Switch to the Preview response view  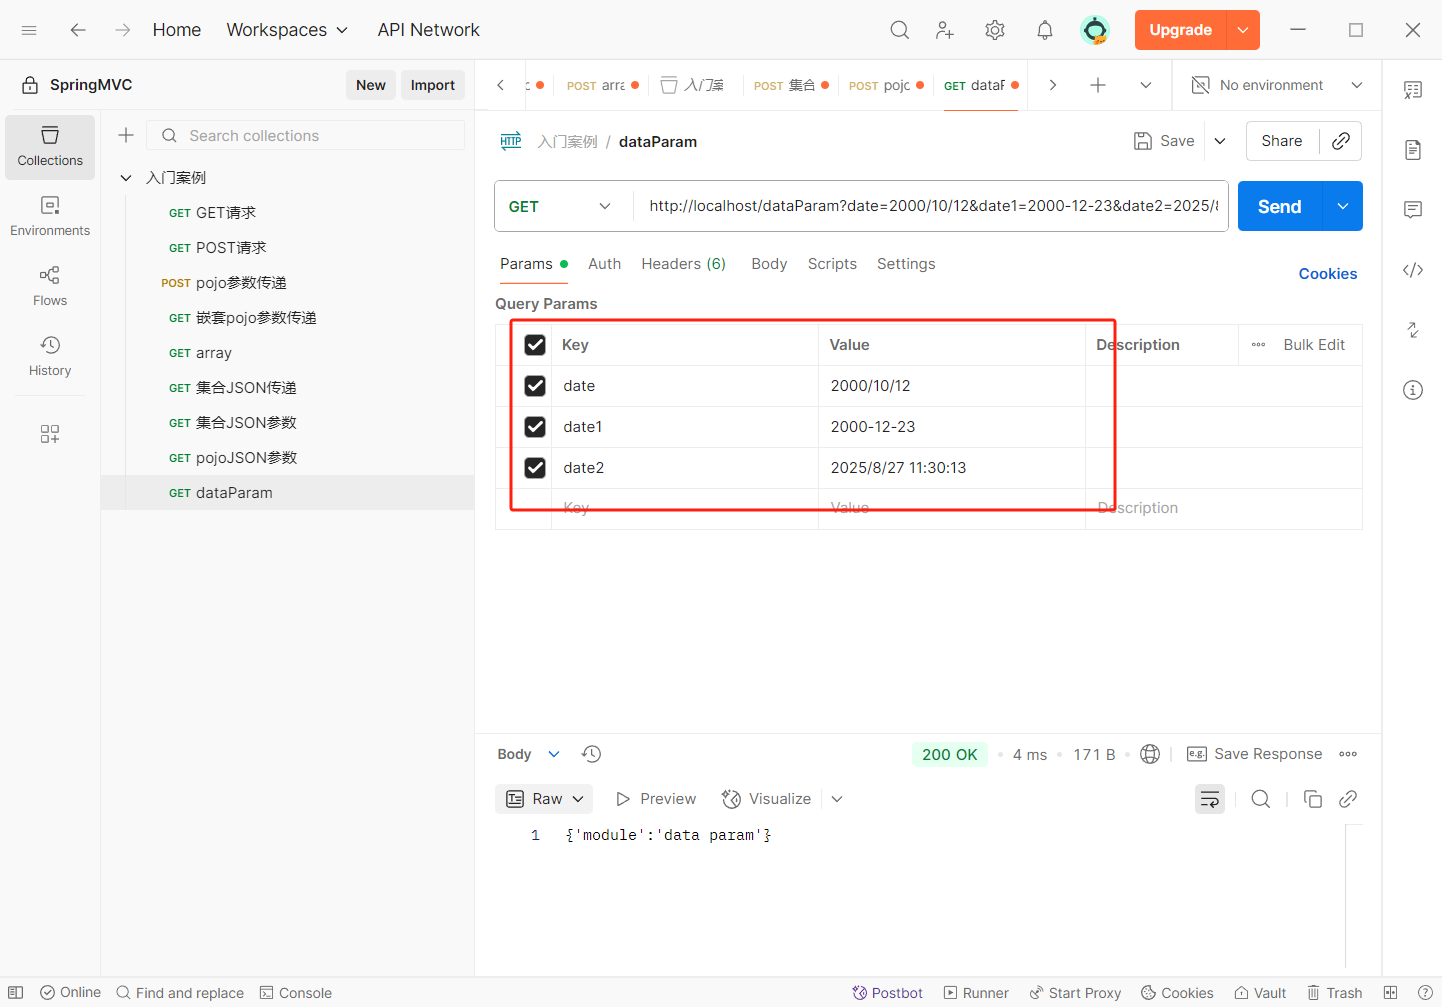click(x=656, y=799)
